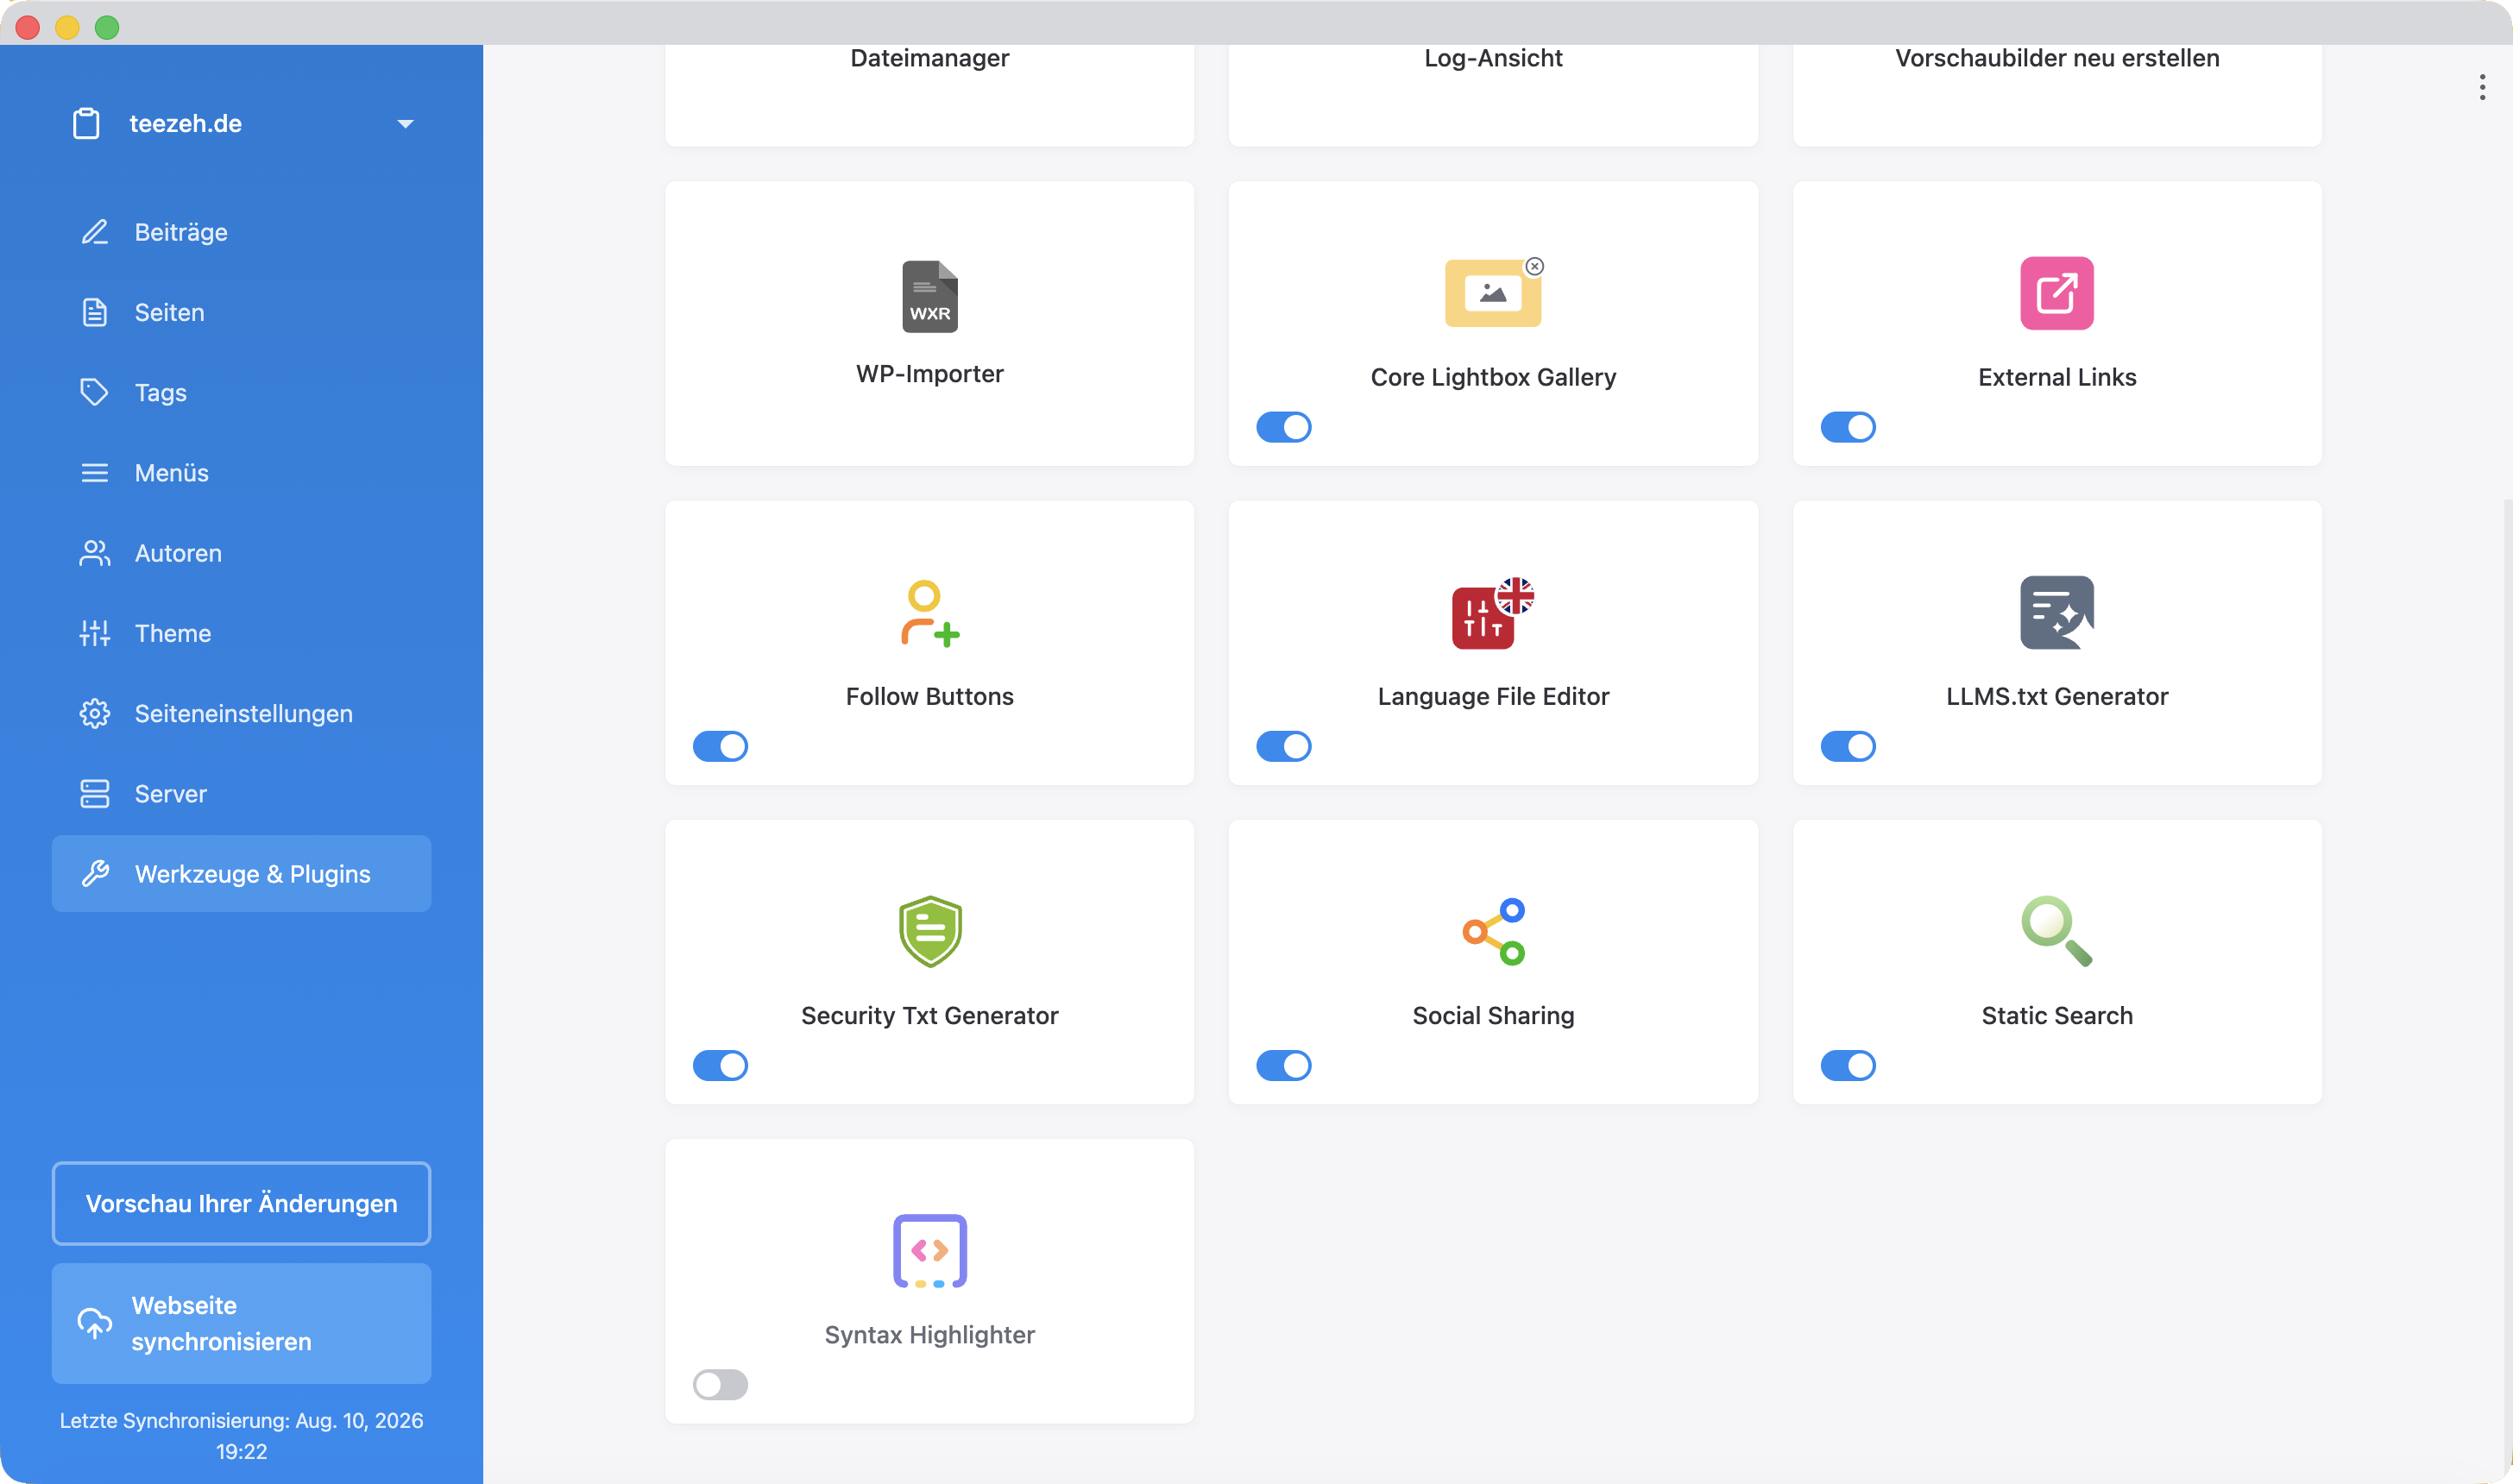Click the Social Sharing title
2513x1484 pixels.
(1493, 1015)
